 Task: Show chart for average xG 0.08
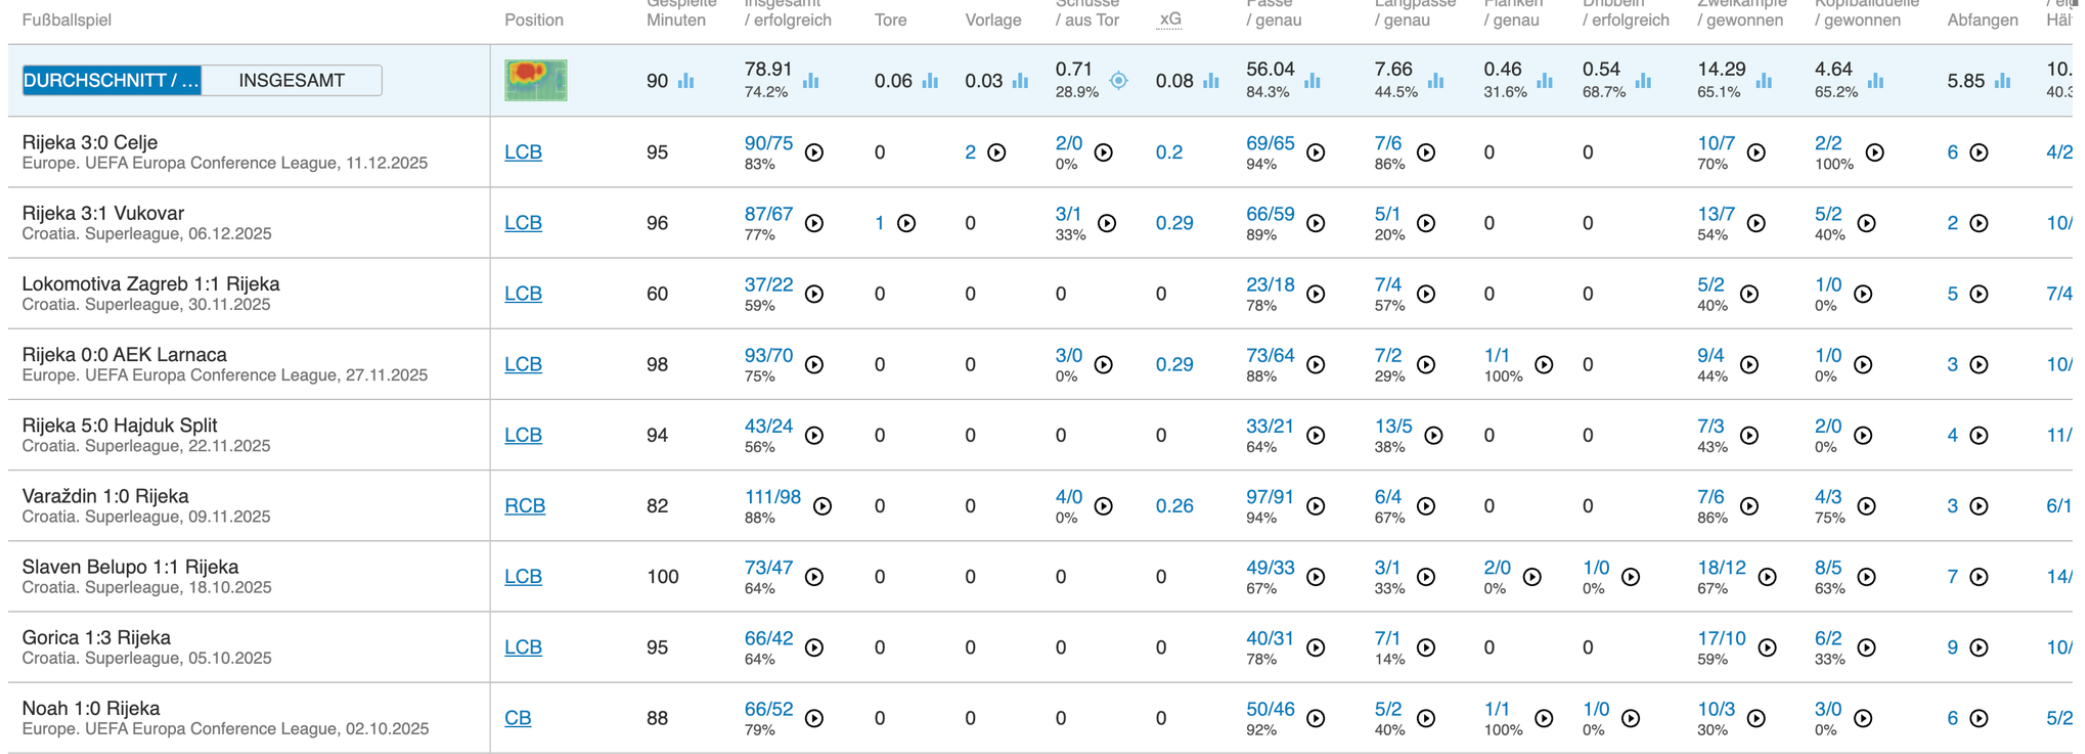click(x=1211, y=81)
